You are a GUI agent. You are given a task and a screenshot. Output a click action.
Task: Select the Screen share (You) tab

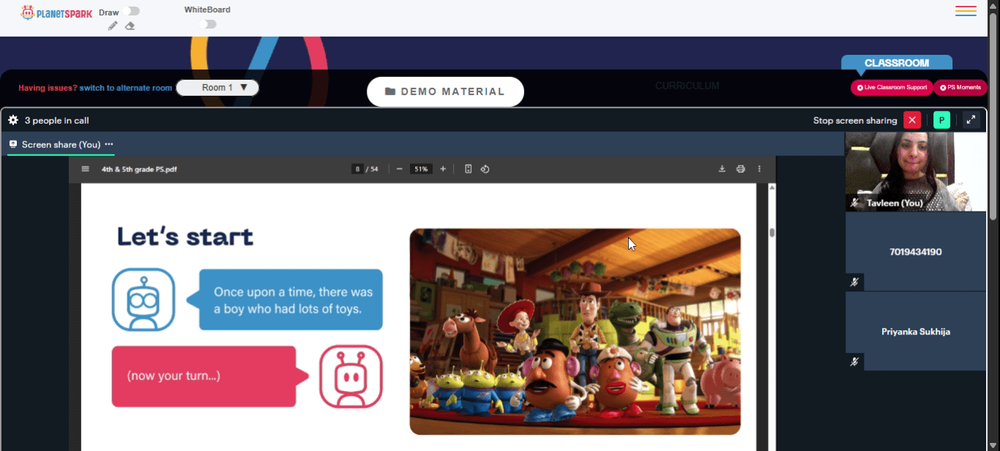[x=61, y=144]
